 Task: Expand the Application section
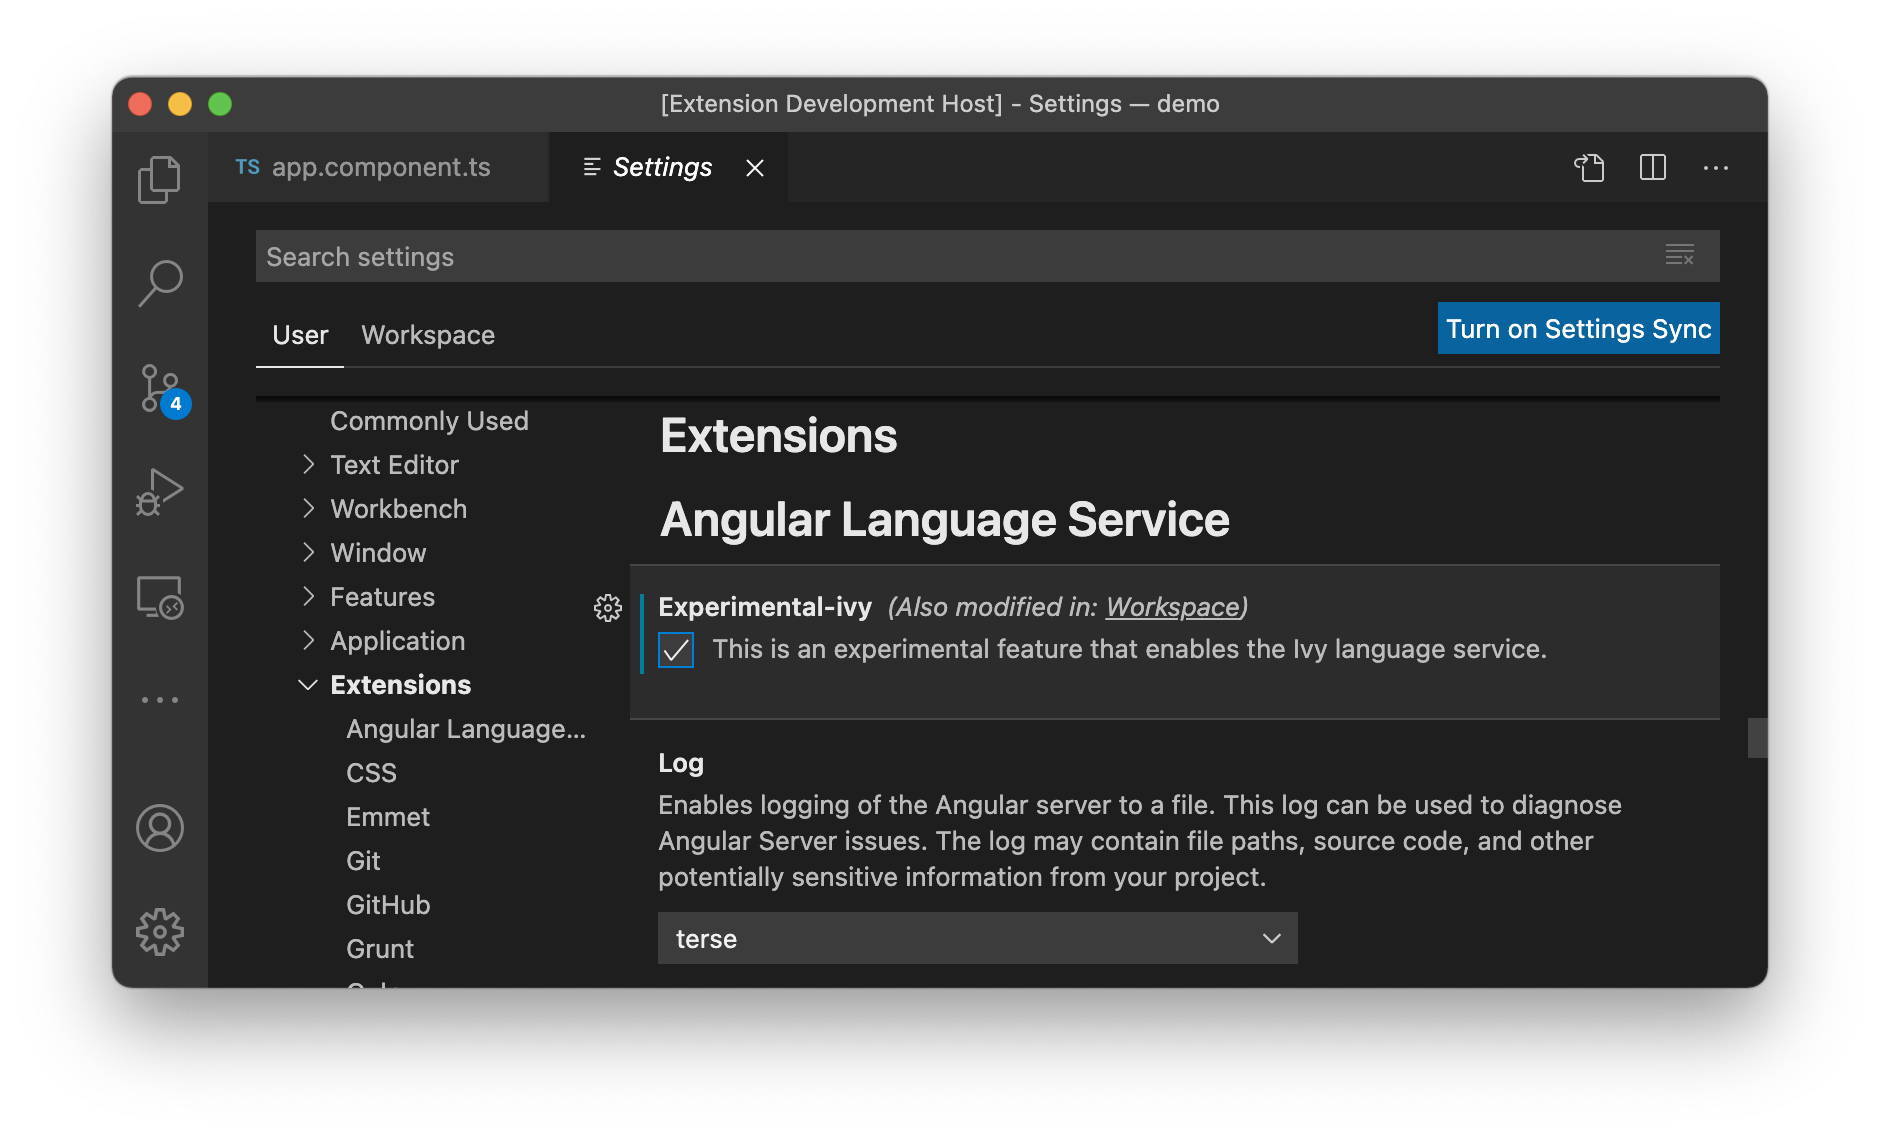coord(309,641)
